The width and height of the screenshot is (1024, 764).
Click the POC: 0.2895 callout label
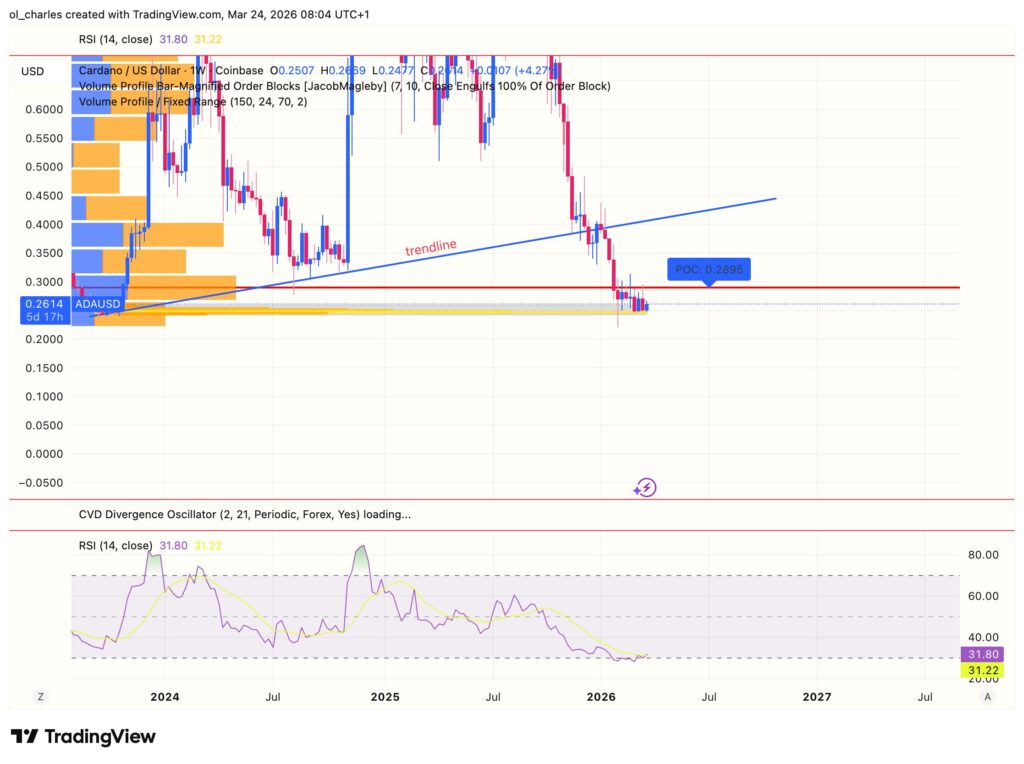[x=710, y=269]
